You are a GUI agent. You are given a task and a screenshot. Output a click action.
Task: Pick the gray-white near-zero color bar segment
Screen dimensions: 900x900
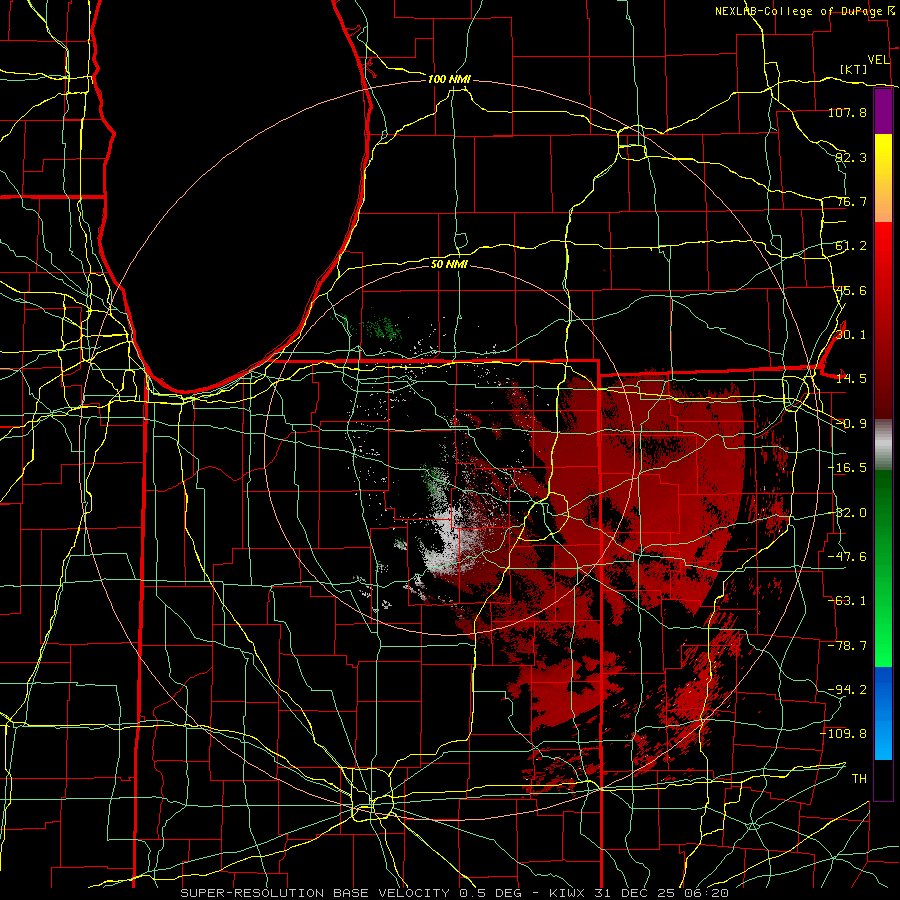(x=883, y=445)
